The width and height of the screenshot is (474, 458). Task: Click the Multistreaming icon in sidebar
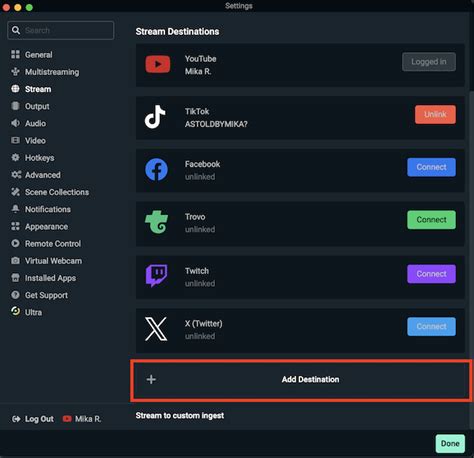click(15, 72)
